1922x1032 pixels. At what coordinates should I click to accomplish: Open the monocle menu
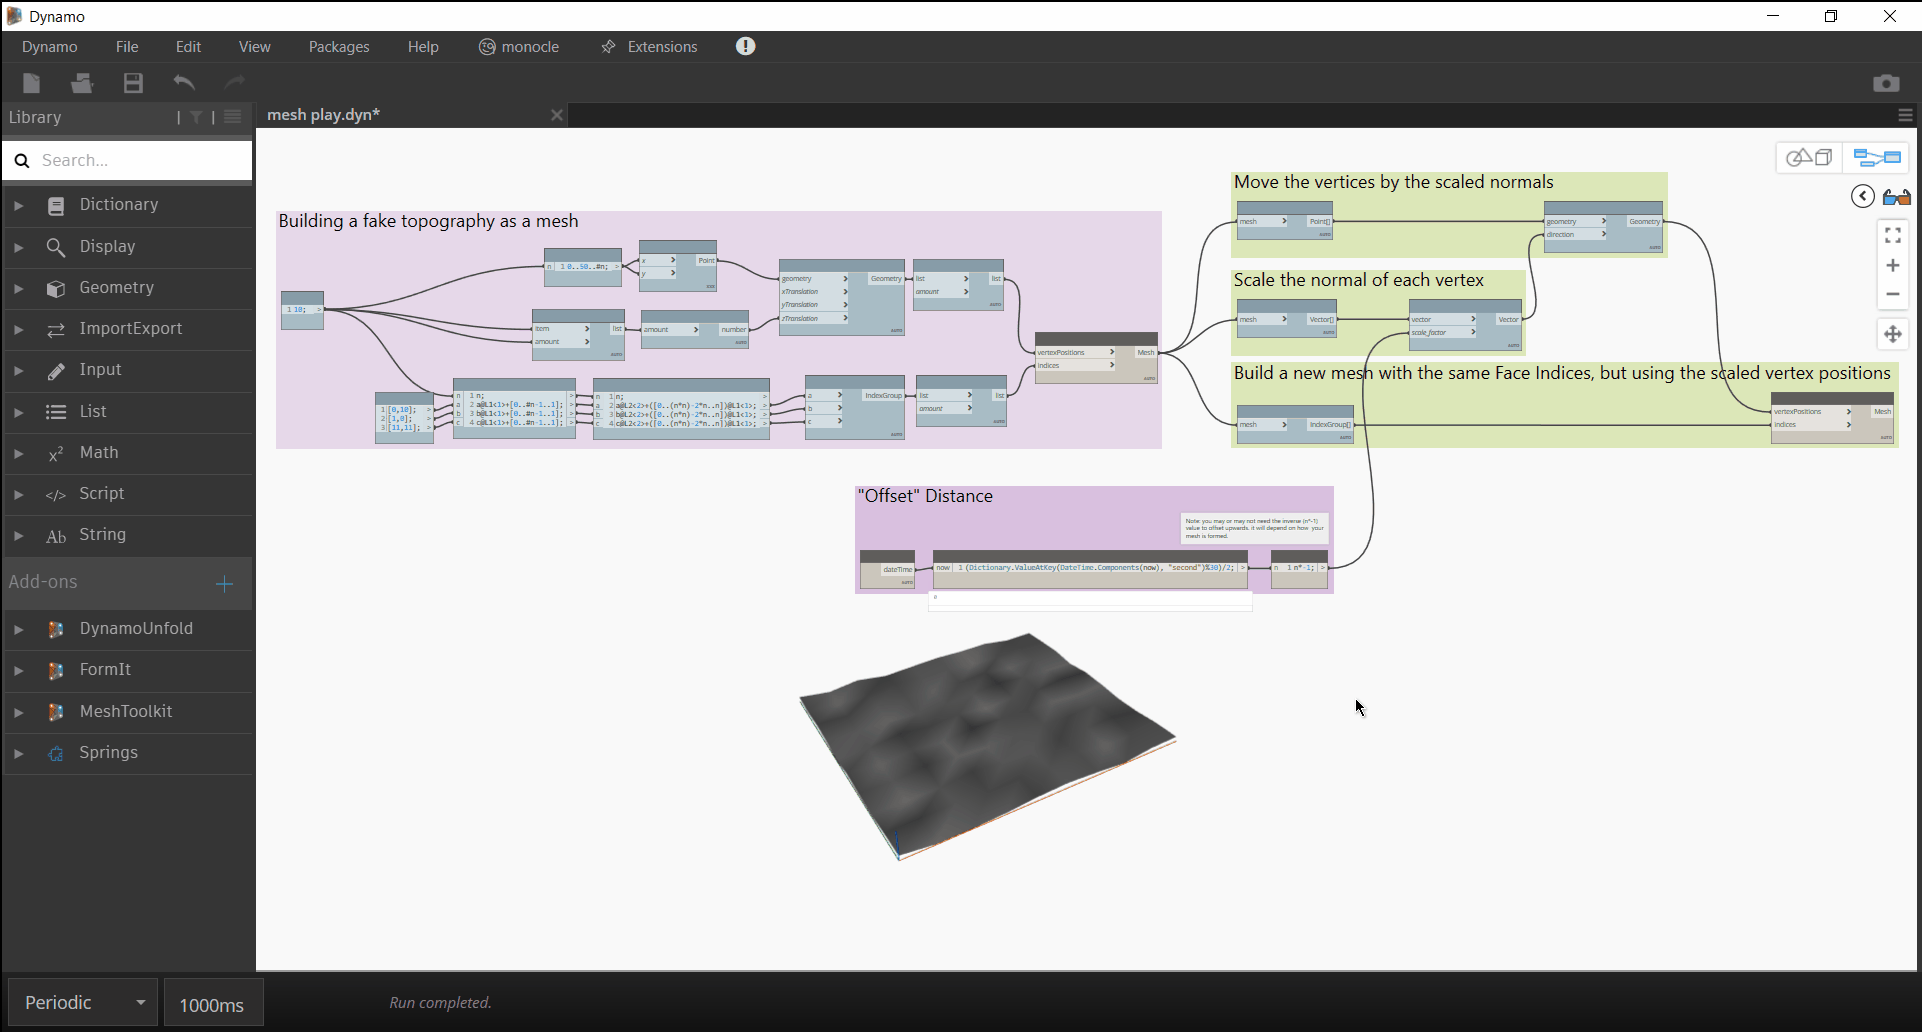519,47
